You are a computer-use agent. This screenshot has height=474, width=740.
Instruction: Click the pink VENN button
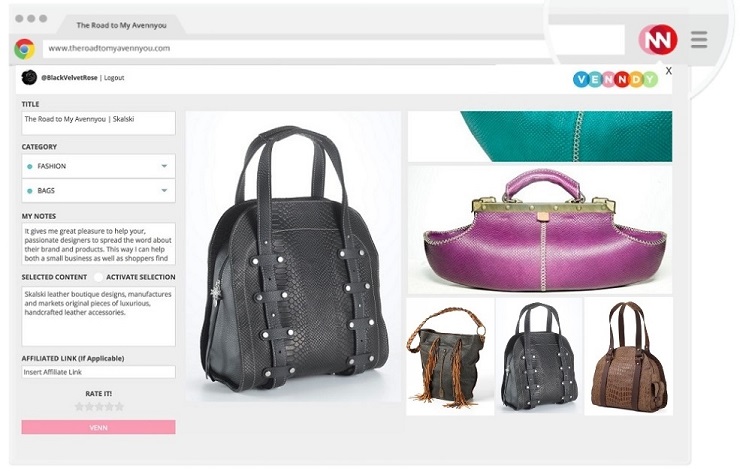pyautogui.click(x=98, y=427)
